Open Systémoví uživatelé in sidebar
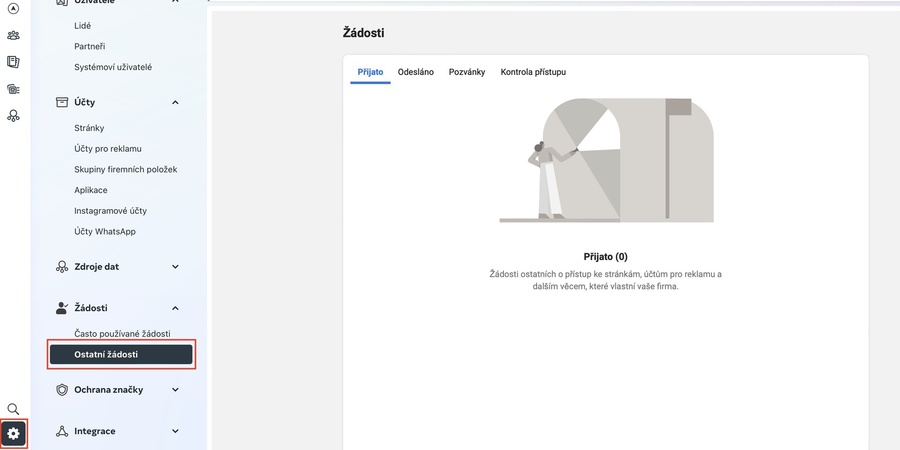The width and height of the screenshot is (900, 450). tap(113, 67)
